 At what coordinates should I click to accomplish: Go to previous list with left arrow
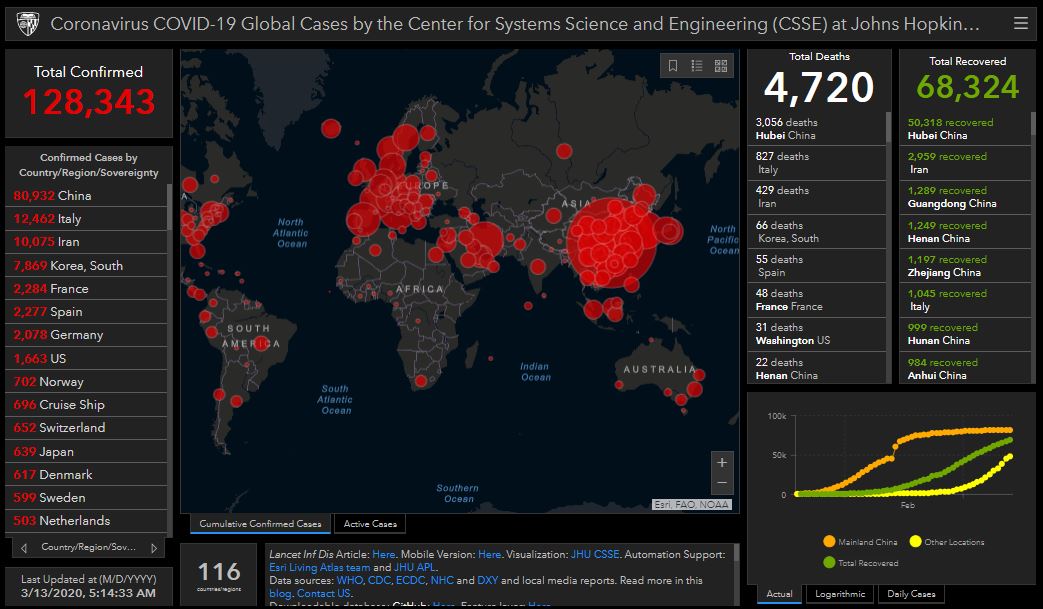(24, 548)
